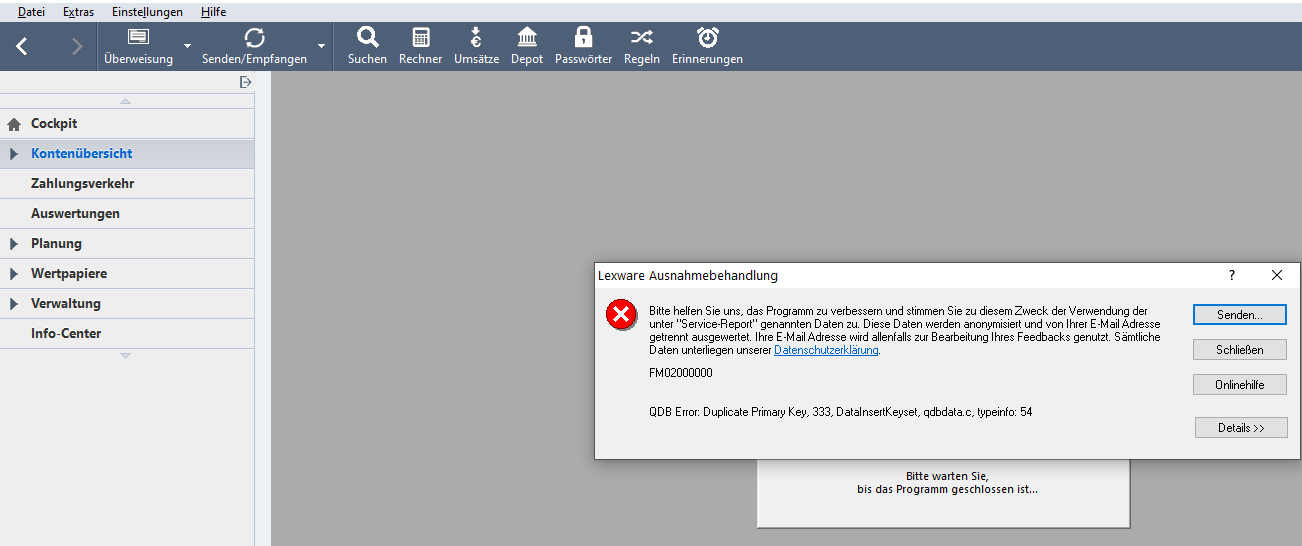
Task: Open the Datei menu
Action: (31, 12)
